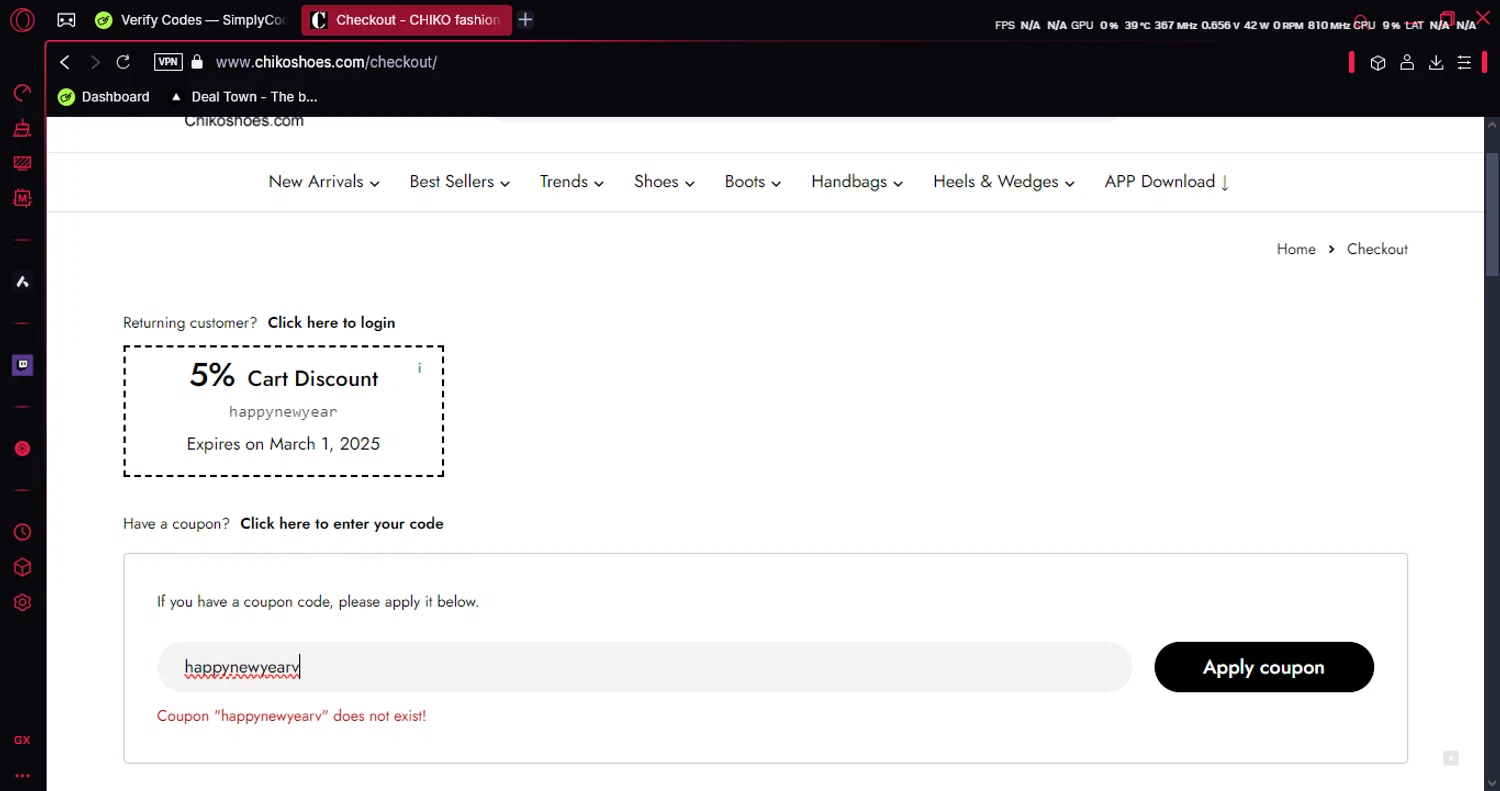Open Settings gear icon in sidebar

pos(22,603)
